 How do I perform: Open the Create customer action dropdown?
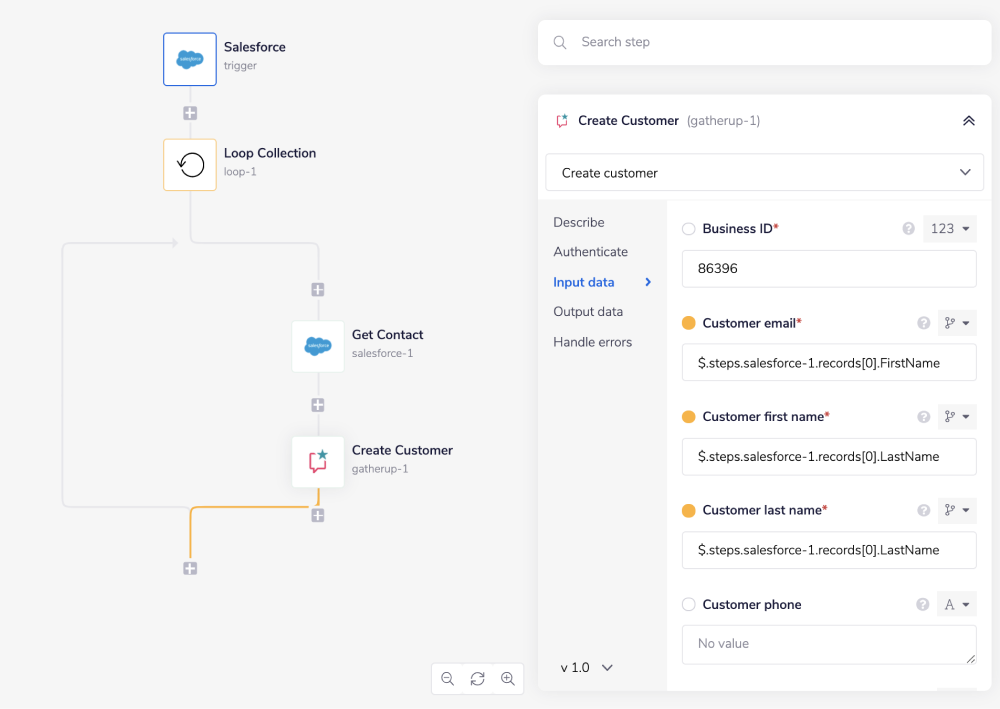[x=763, y=172]
